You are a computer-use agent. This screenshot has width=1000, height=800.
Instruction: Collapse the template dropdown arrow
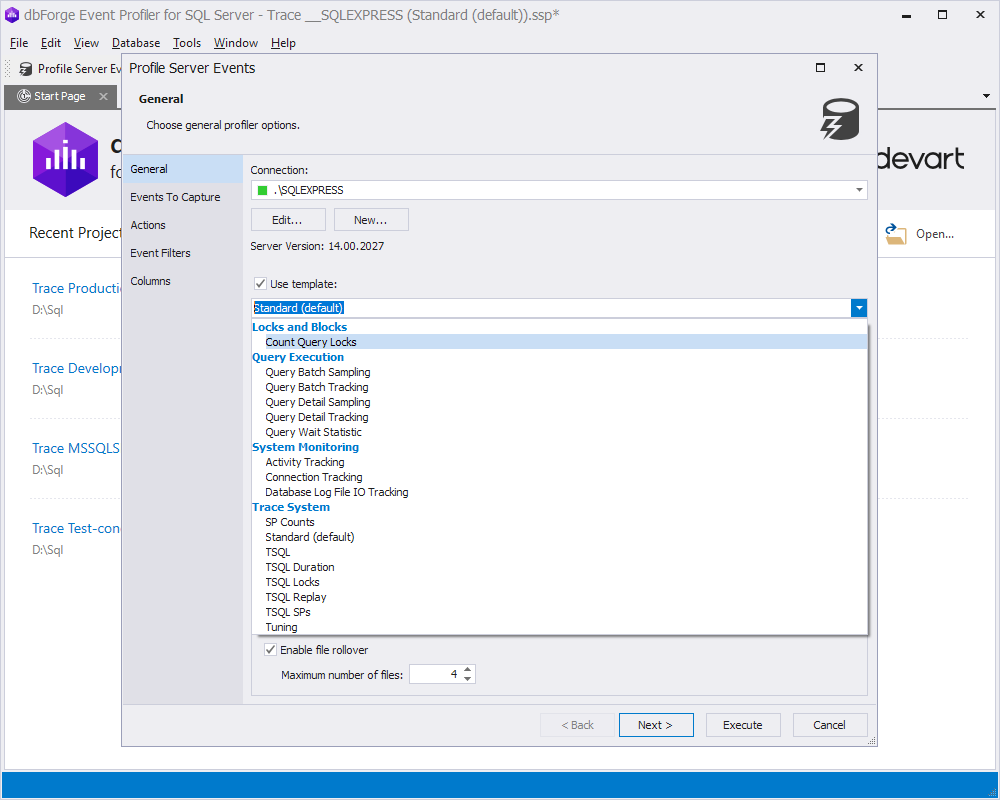click(859, 308)
